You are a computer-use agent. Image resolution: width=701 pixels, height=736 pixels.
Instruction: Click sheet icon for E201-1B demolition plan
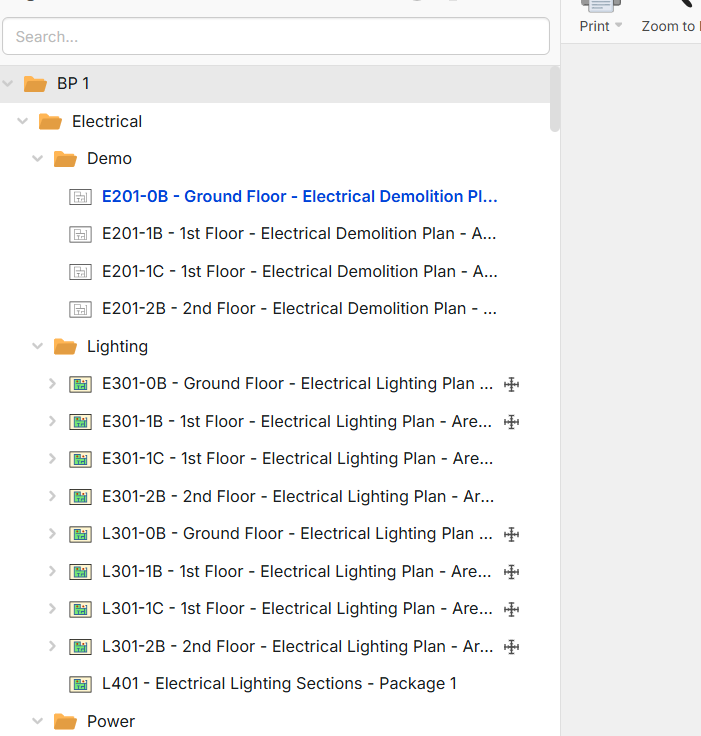tap(80, 234)
